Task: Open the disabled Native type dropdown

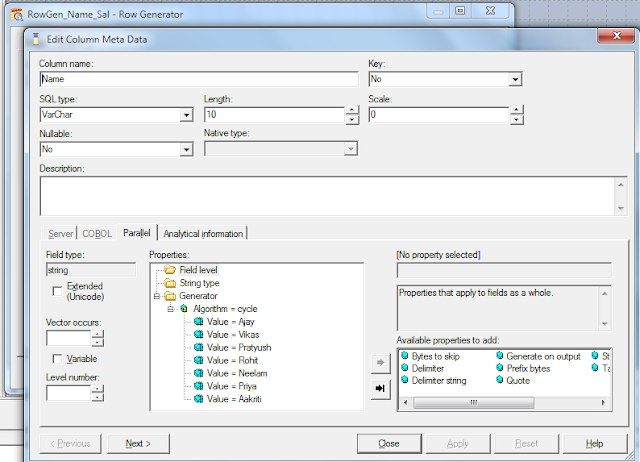Action: point(351,149)
